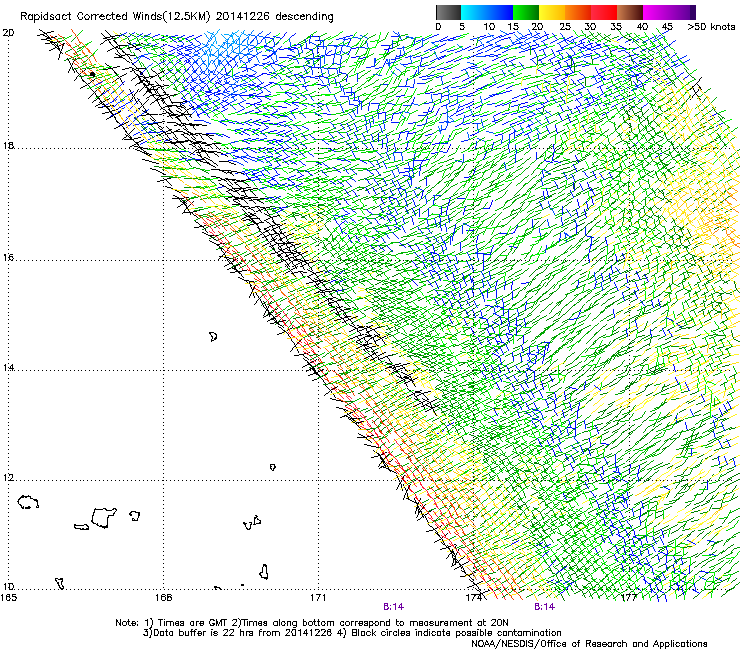The width and height of the screenshot is (740, 650).
Task: Click the '>50 knots' legend label
Action: 711,27
